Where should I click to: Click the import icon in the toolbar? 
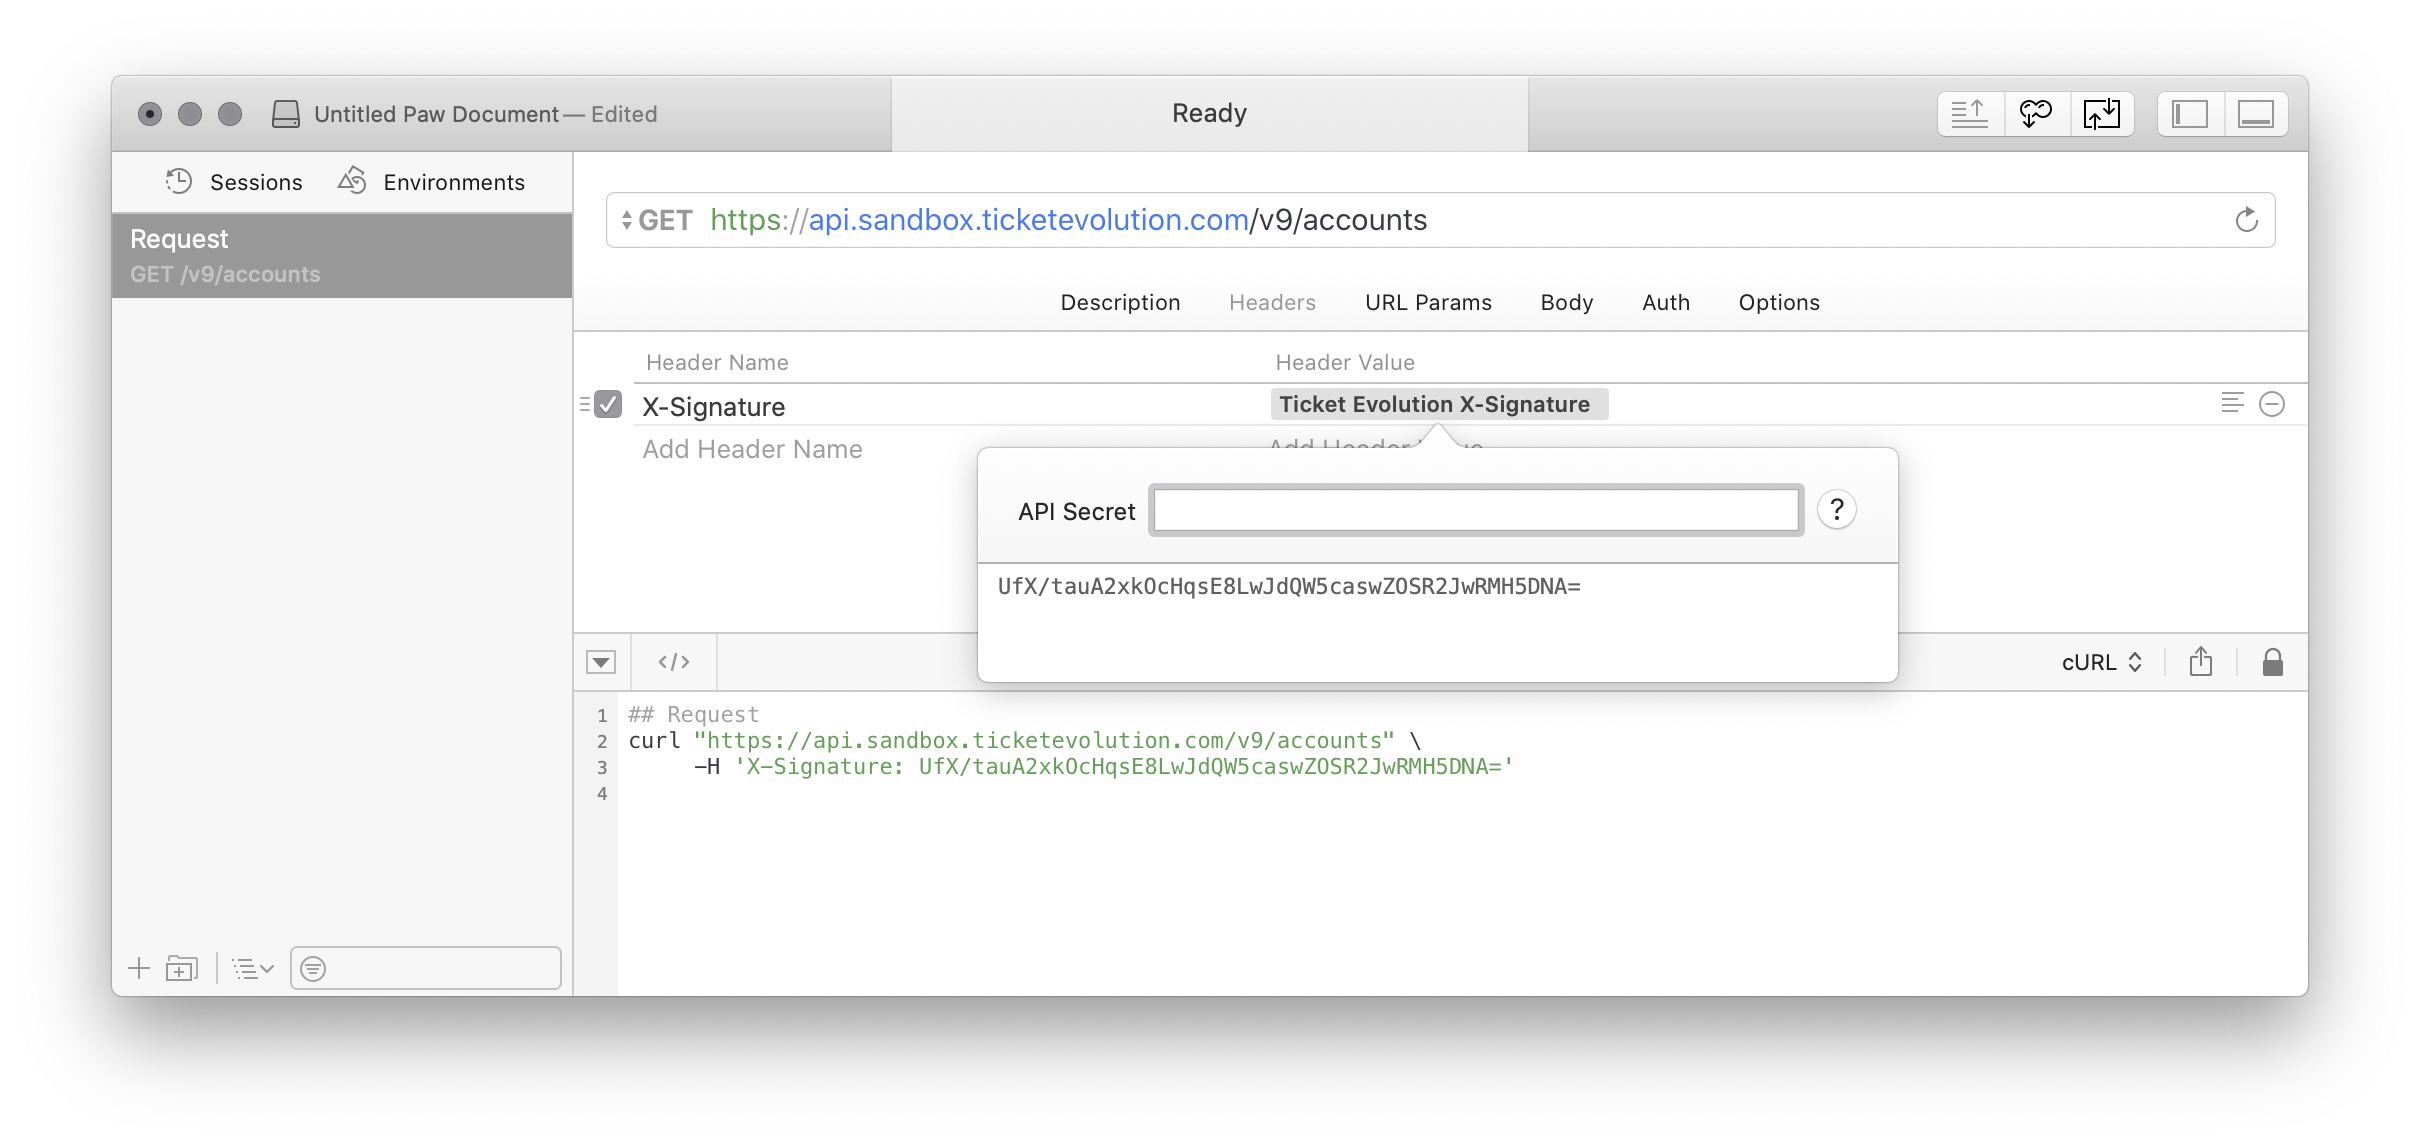2101,114
